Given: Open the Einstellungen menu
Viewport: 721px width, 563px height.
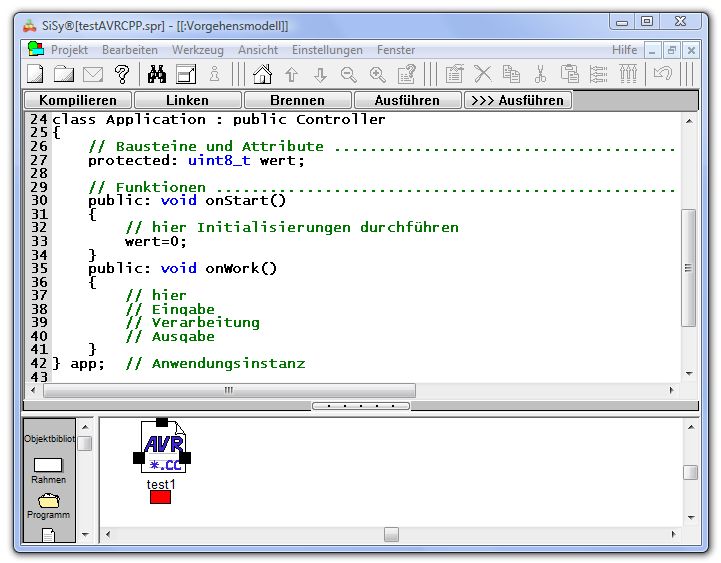Looking at the screenshot, I should pos(327,49).
